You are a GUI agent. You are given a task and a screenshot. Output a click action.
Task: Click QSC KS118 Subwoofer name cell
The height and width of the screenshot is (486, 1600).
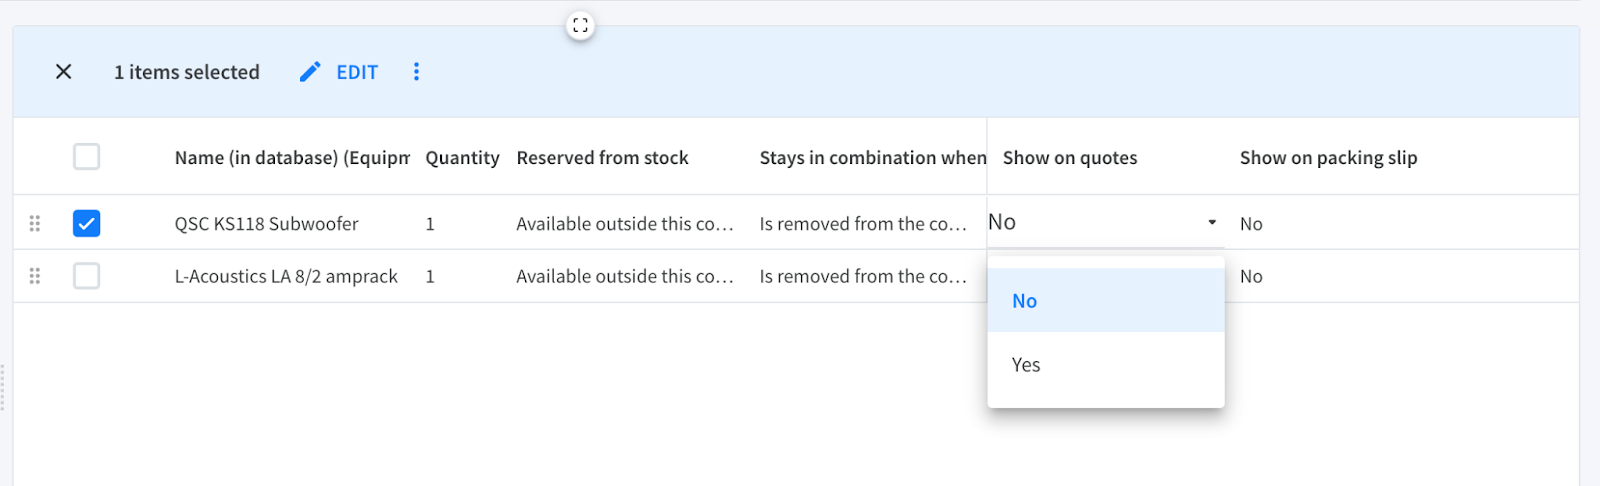tap(266, 224)
